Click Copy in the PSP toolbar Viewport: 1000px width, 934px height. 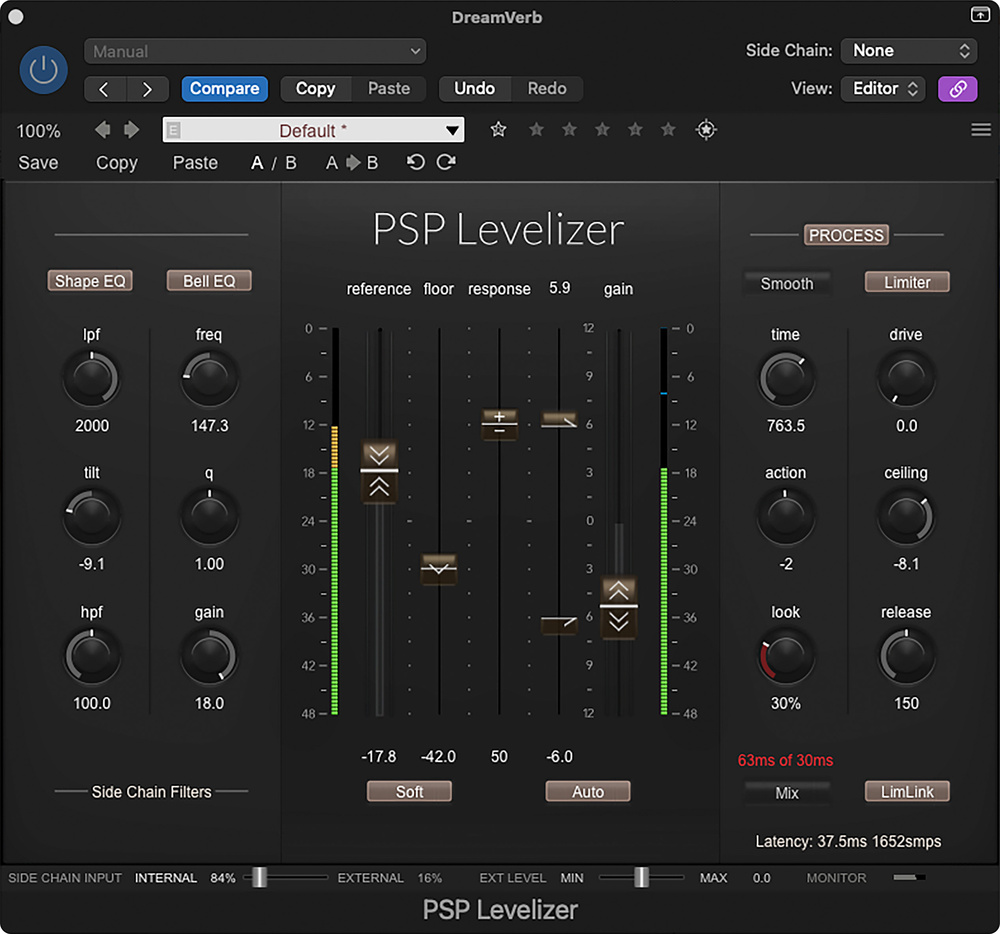point(117,163)
